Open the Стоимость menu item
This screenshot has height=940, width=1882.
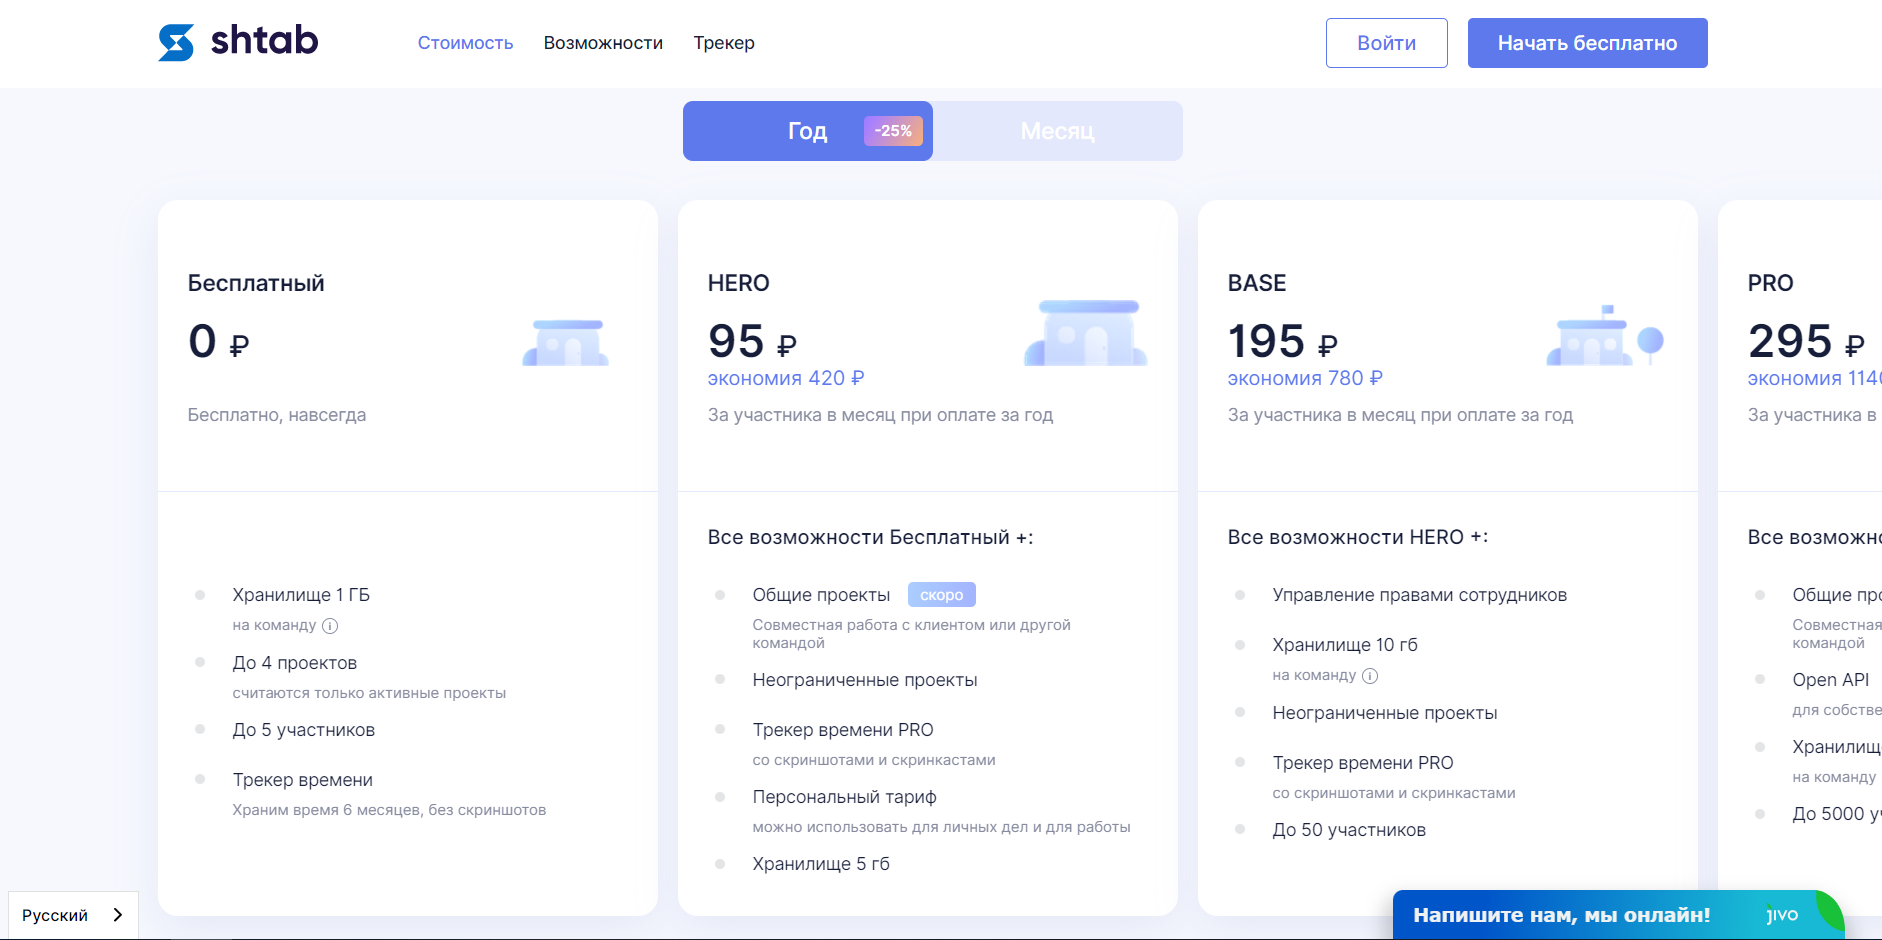click(465, 43)
